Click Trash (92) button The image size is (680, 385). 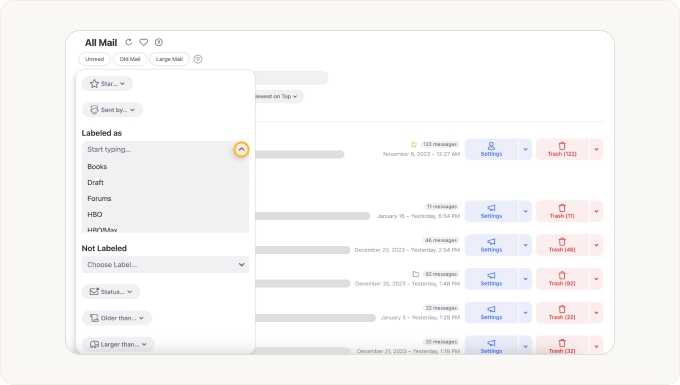[x=562, y=279]
